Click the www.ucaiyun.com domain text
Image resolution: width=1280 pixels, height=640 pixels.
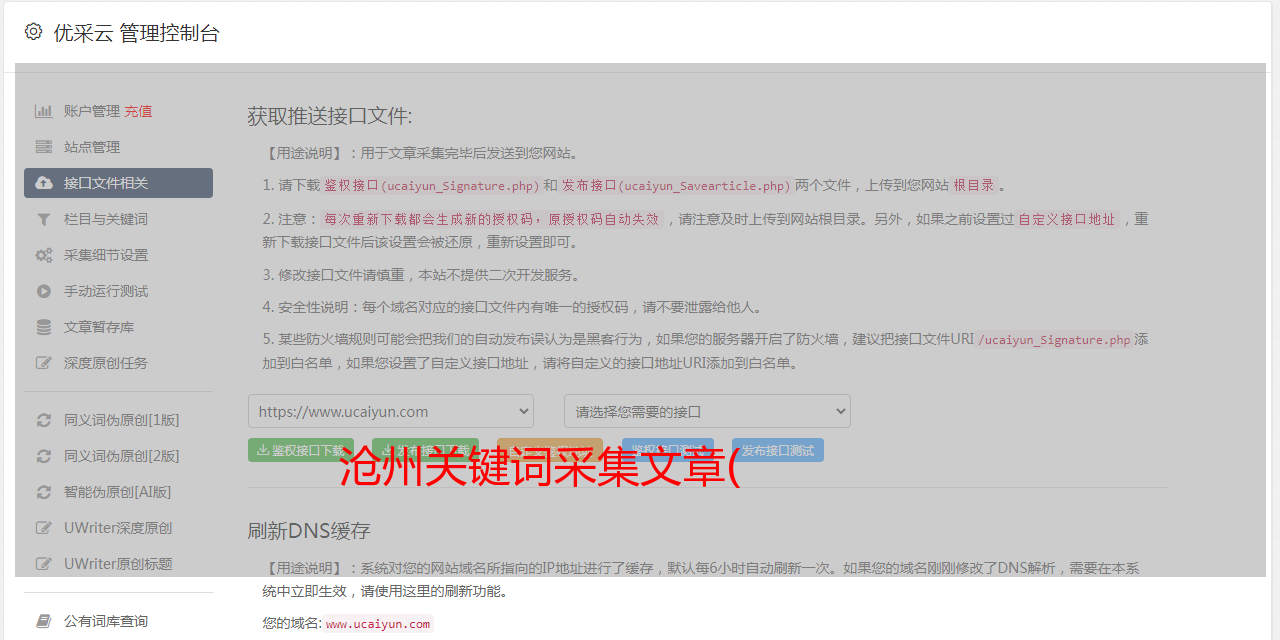pyautogui.click(x=378, y=623)
